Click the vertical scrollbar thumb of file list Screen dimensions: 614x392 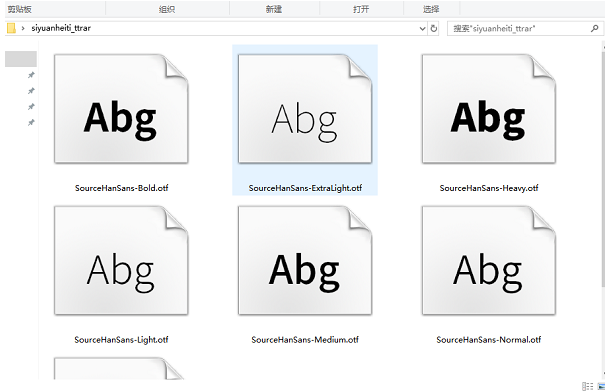[x=603, y=171]
